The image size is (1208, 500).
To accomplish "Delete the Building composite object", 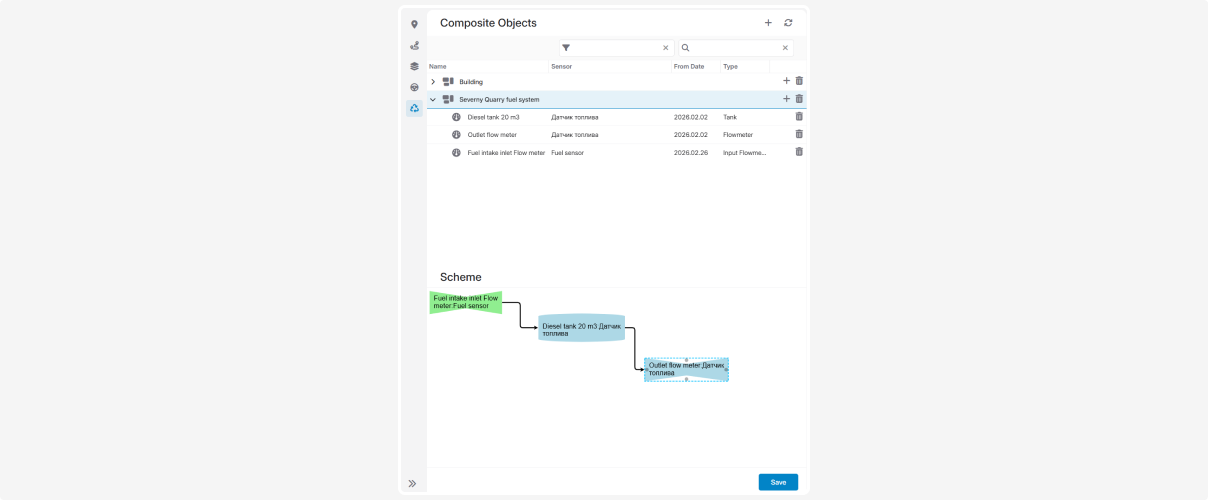I will coord(799,81).
